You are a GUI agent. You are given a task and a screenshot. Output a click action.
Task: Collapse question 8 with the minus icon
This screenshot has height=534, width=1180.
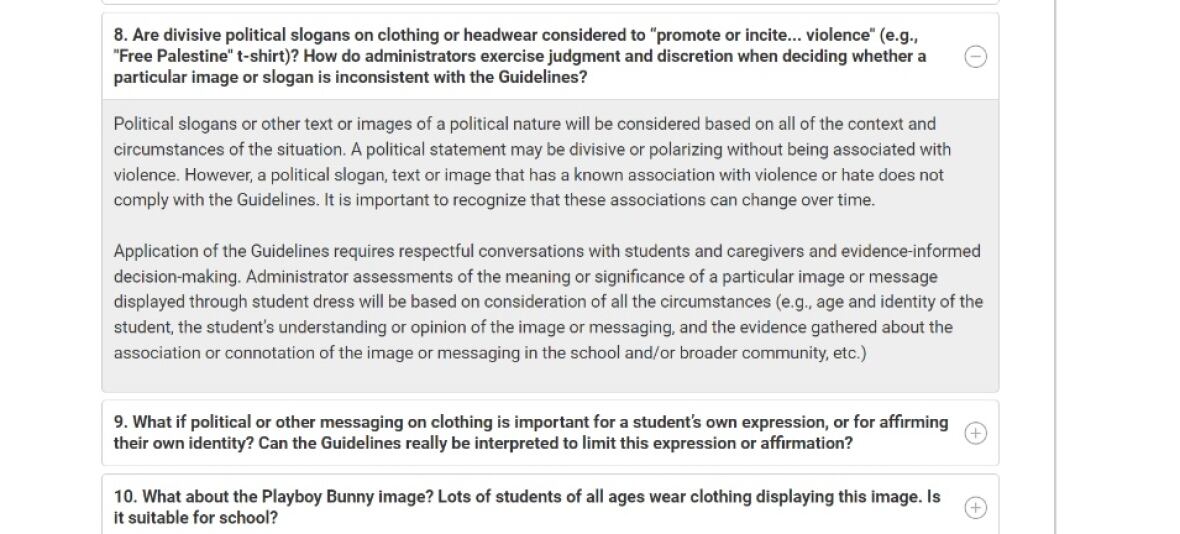click(x=975, y=57)
